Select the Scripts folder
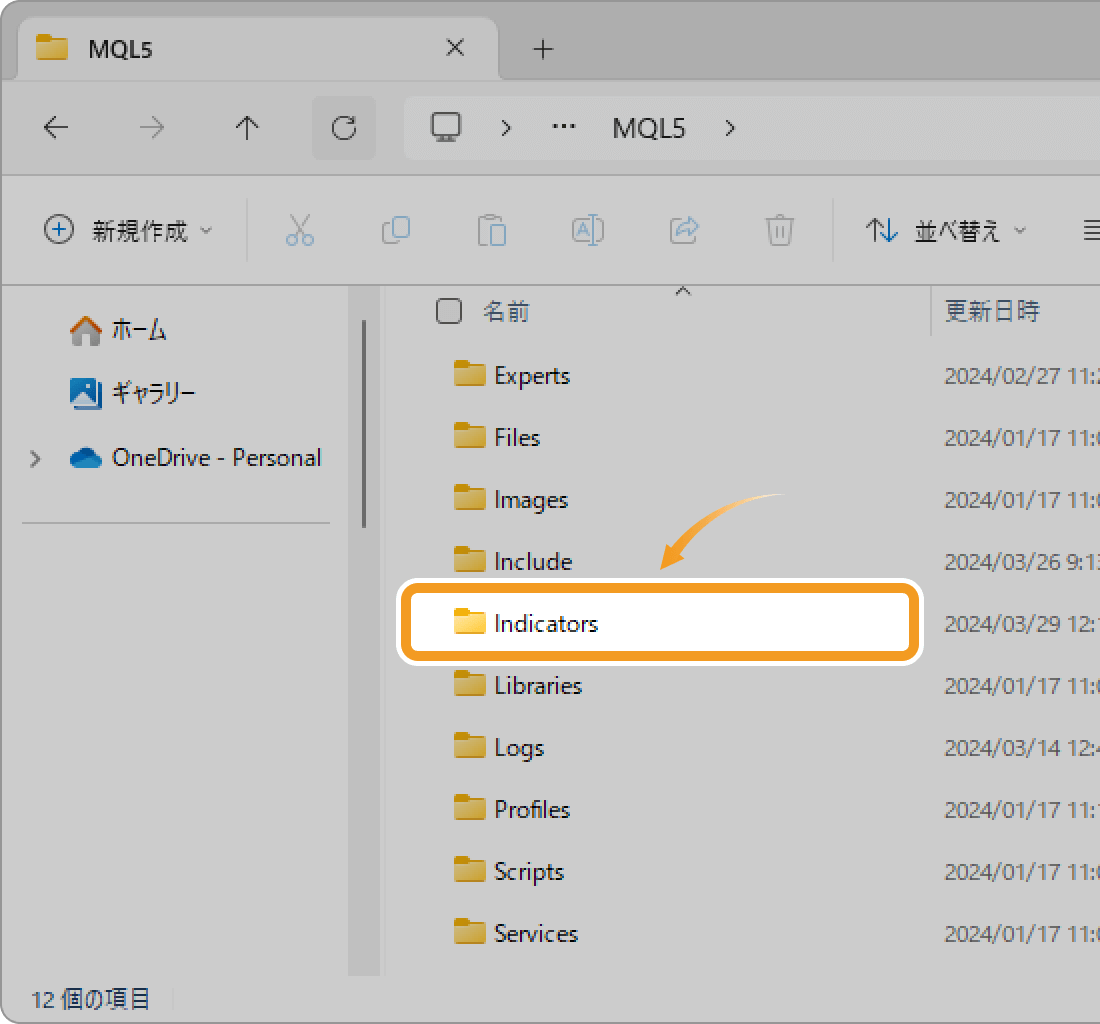 coord(509,871)
